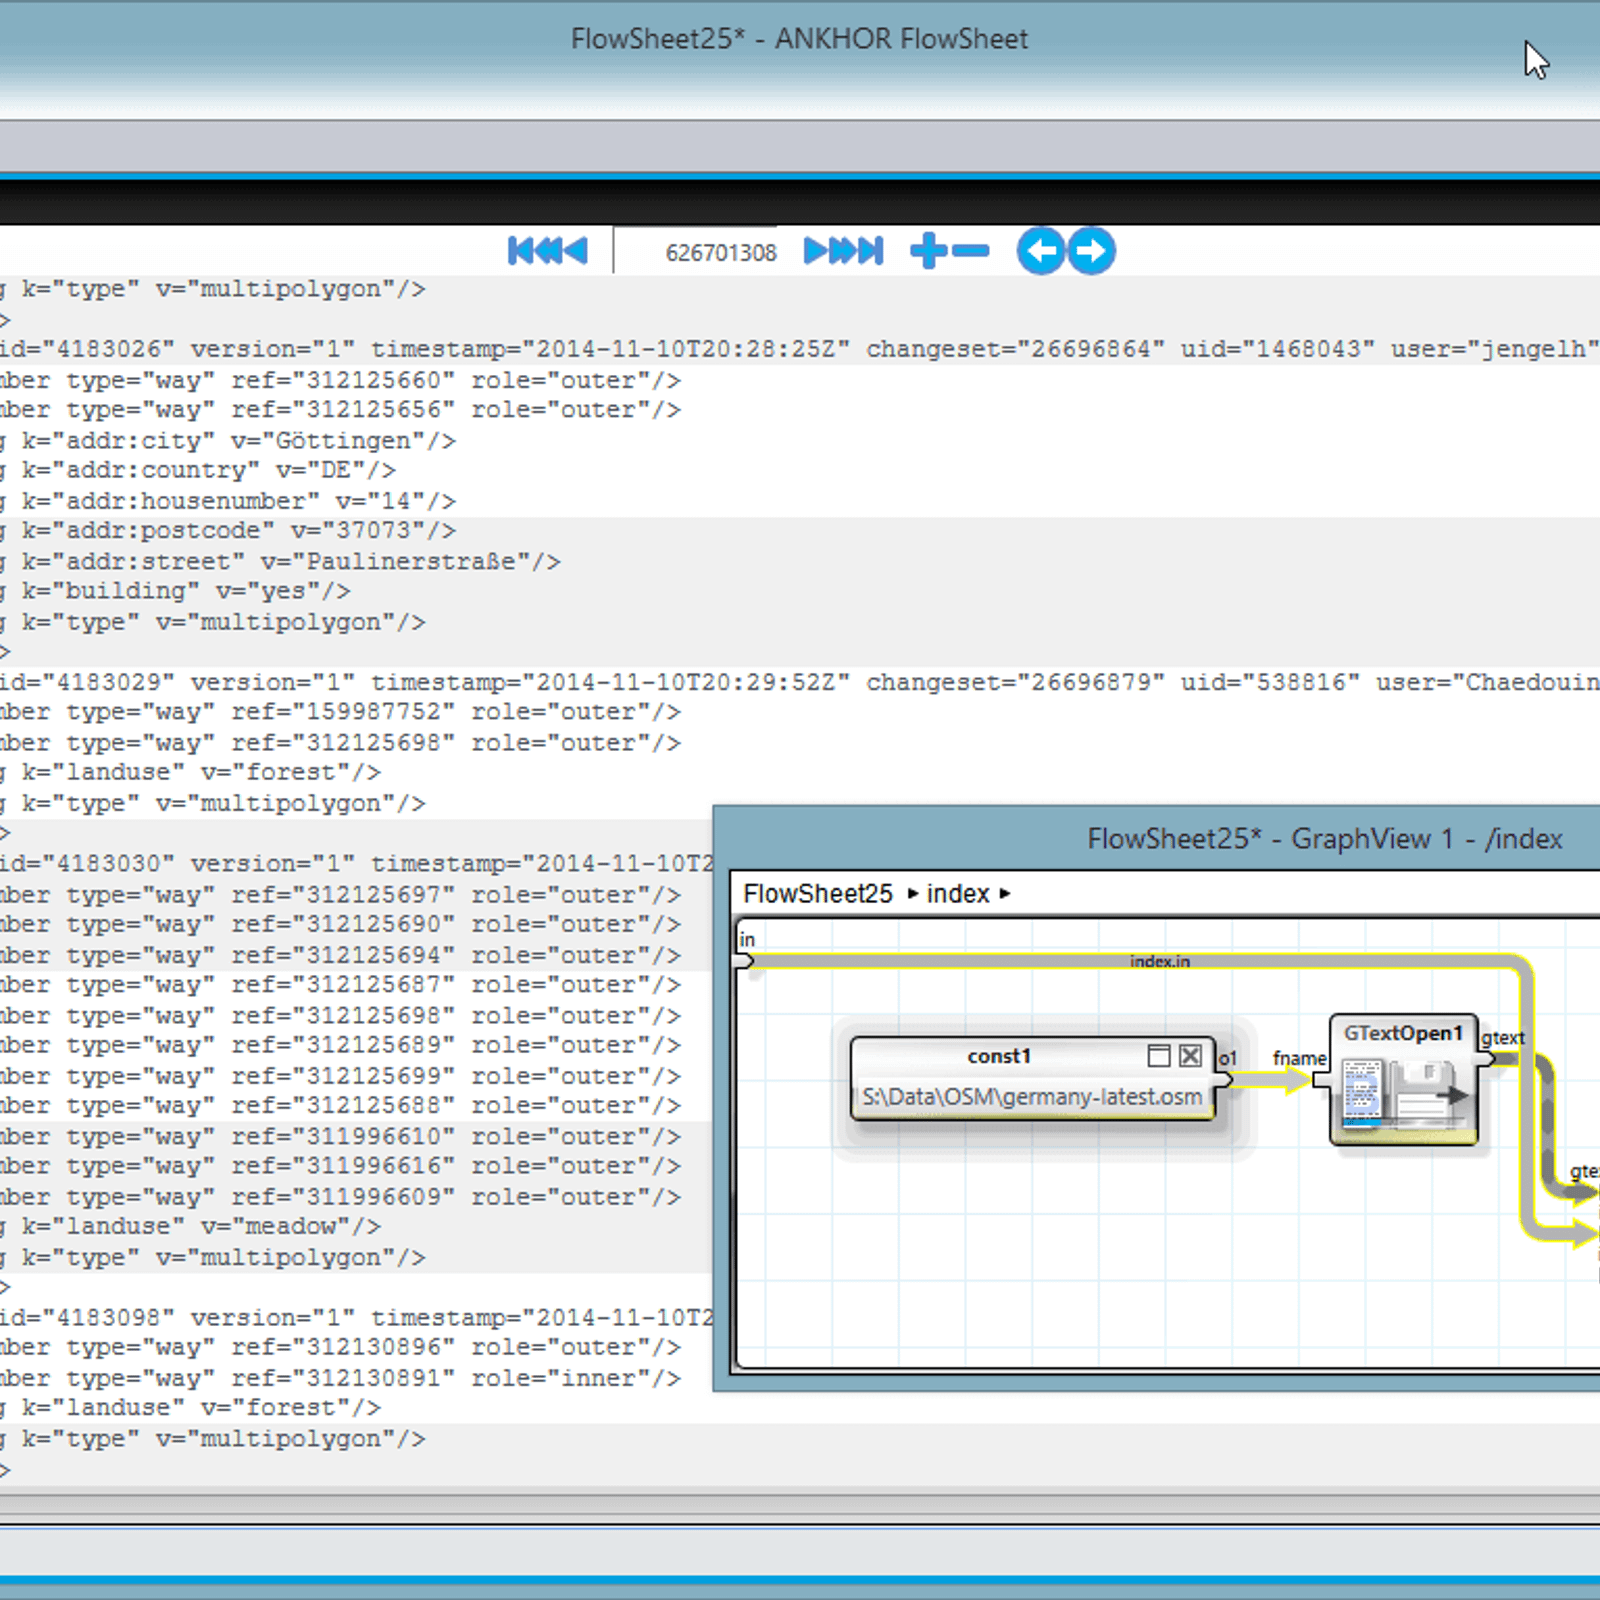Screen dimensions: 1600x1600
Task: Step back one position with the single left arrow
Action: 575,250
